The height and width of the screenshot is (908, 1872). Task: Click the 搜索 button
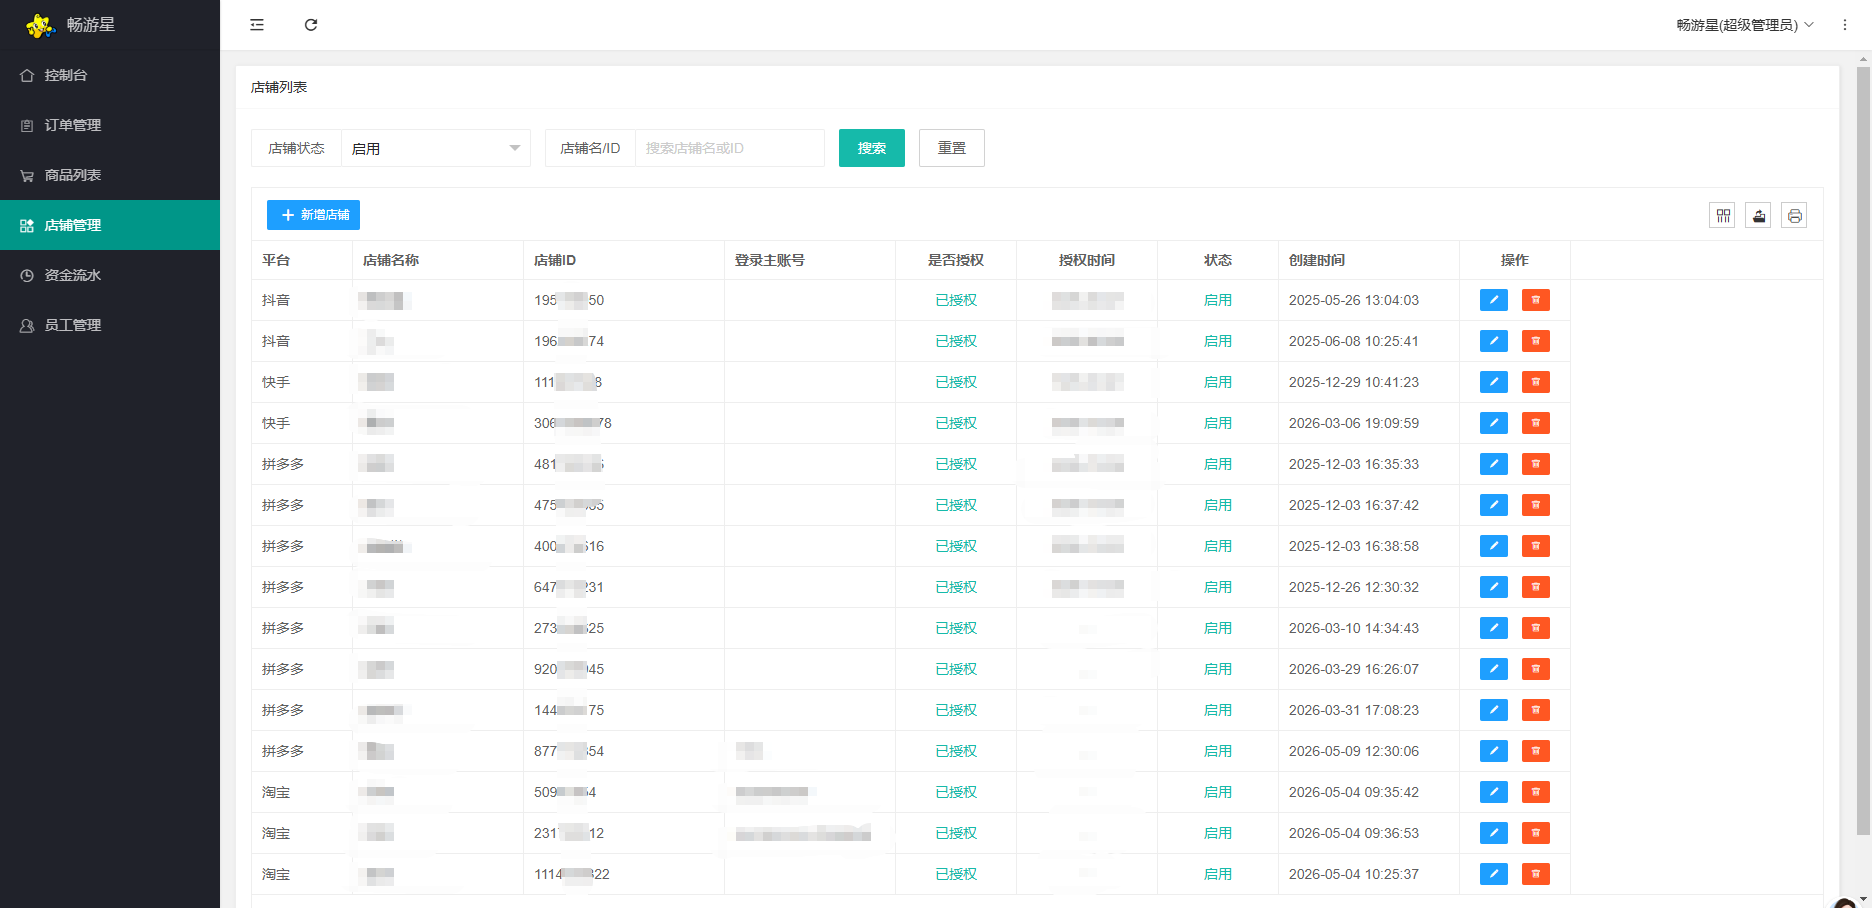(x=872, y=148)
